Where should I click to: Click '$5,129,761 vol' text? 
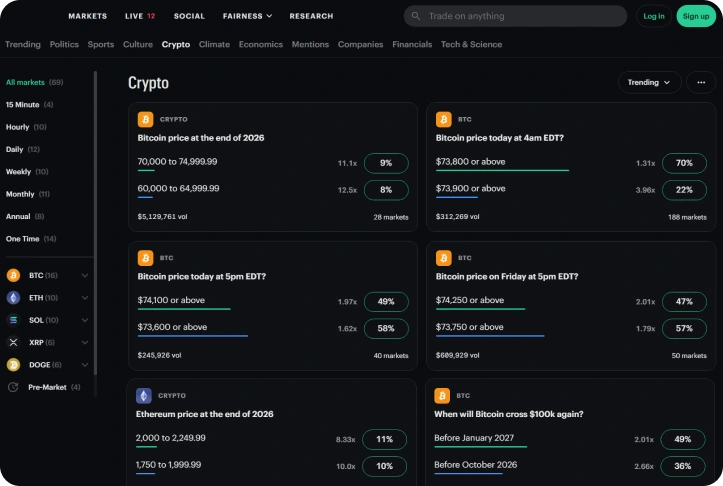point(162,217)
